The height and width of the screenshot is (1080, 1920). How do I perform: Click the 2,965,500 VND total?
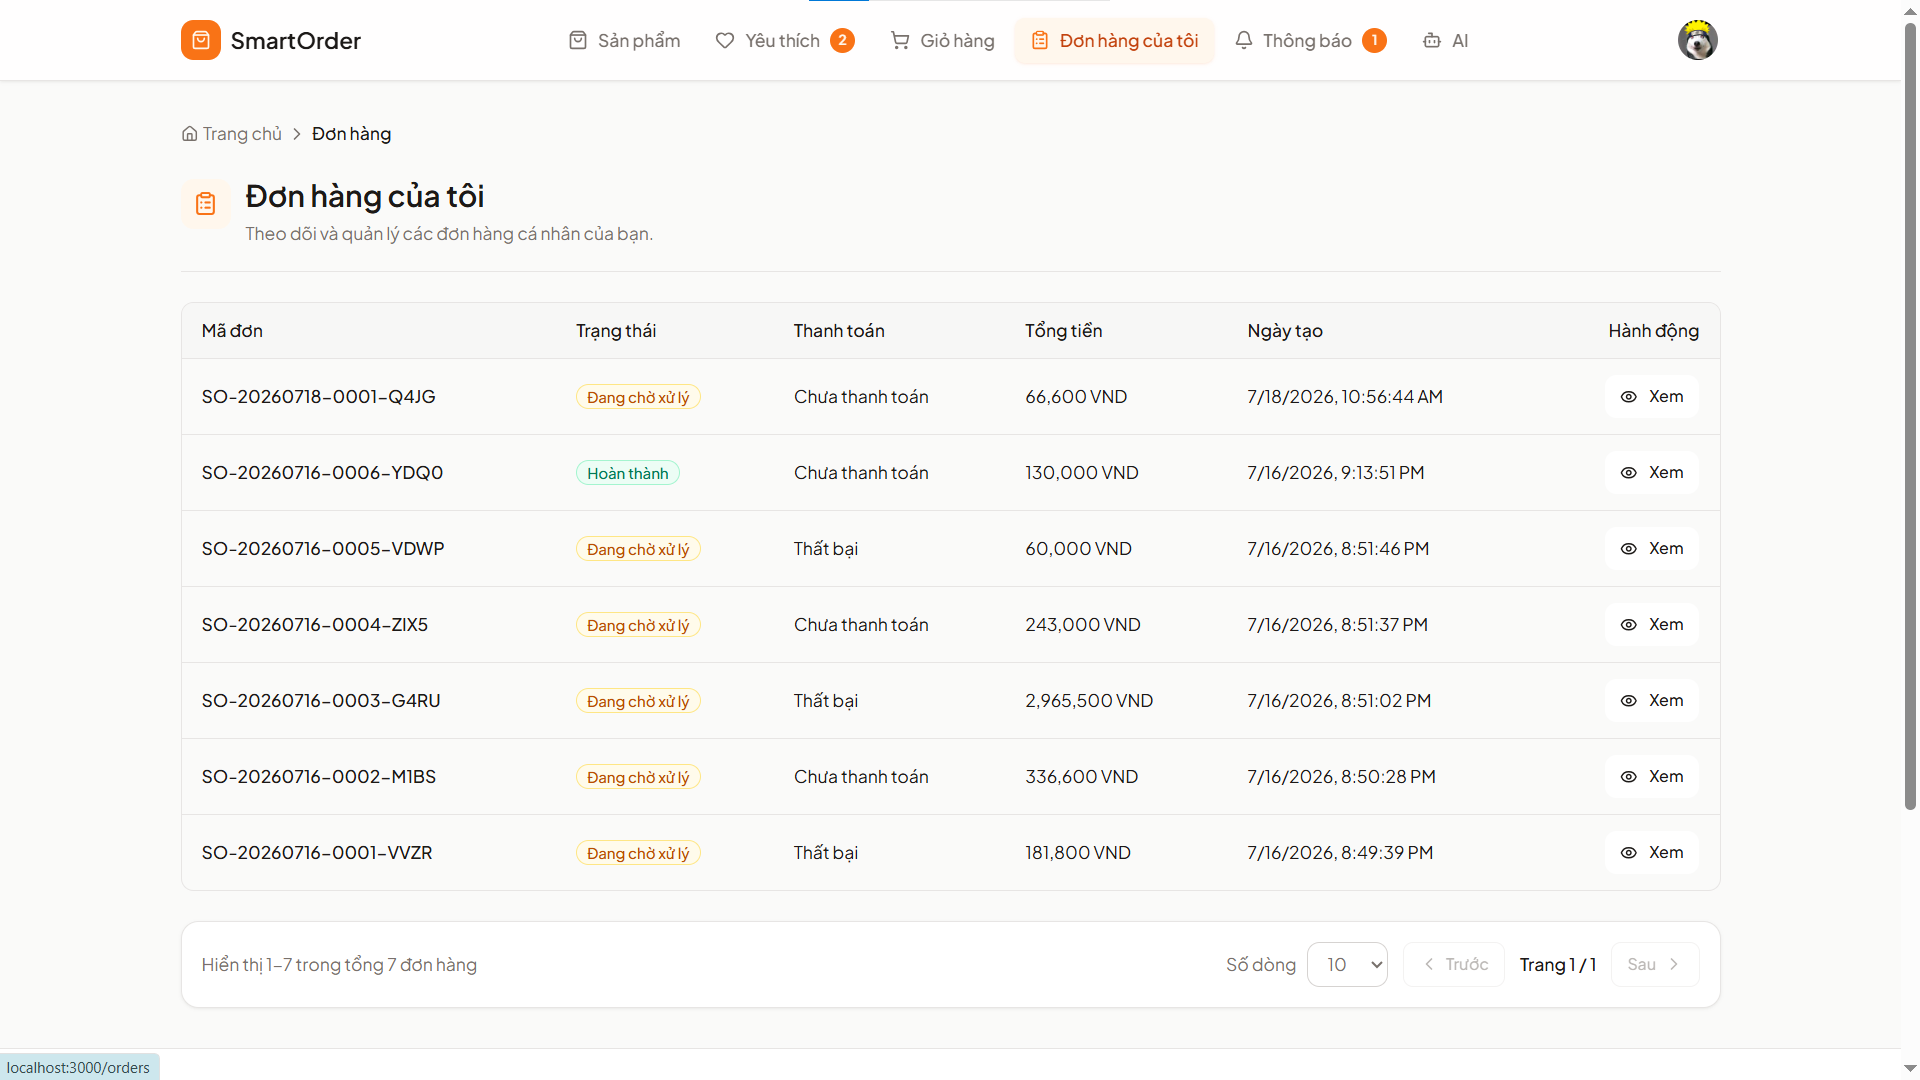pyautogui.click(x=1089, y=701)
